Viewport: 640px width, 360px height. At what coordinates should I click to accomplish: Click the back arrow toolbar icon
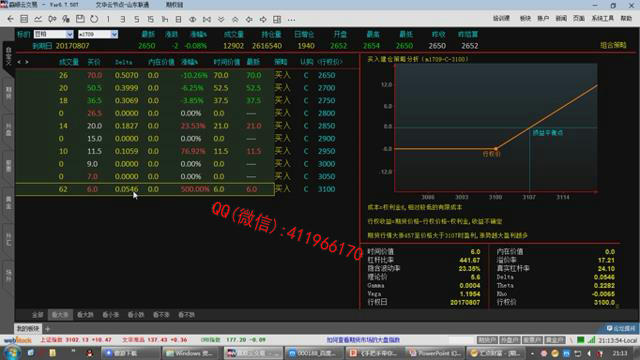point(11,19)
